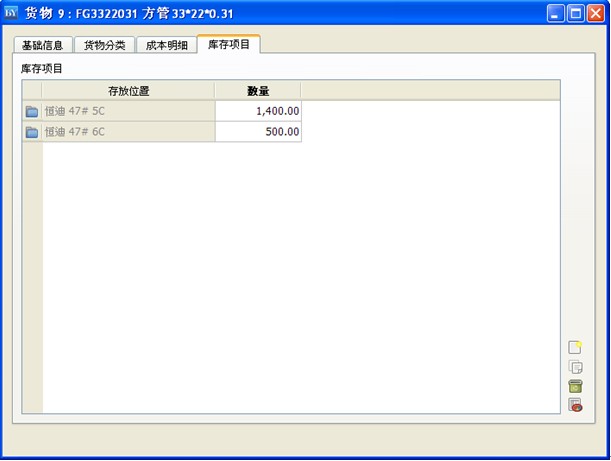Click the copy item icon

pyautogui.click(x=575, y=367)
